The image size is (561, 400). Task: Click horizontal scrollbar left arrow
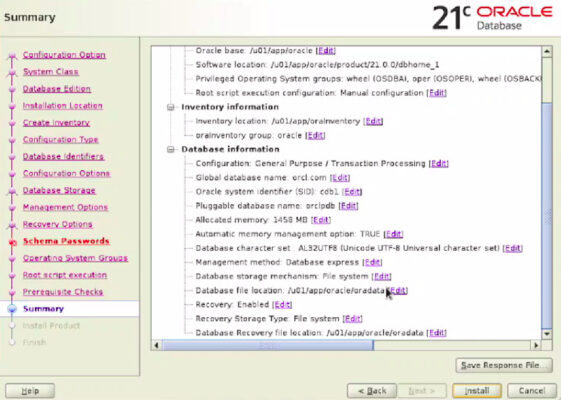click(x=156, y=345)
